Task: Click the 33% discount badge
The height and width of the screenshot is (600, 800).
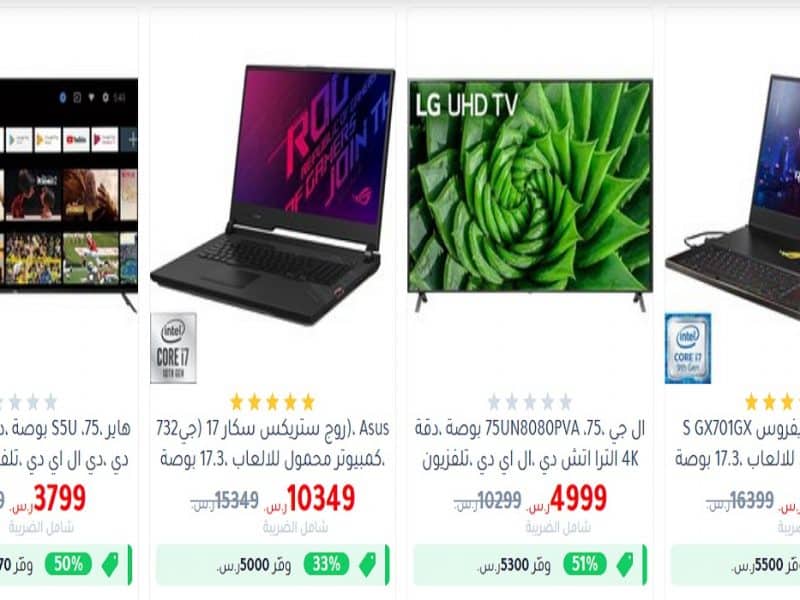Action: pyautogui.click(x=327, y=564)
